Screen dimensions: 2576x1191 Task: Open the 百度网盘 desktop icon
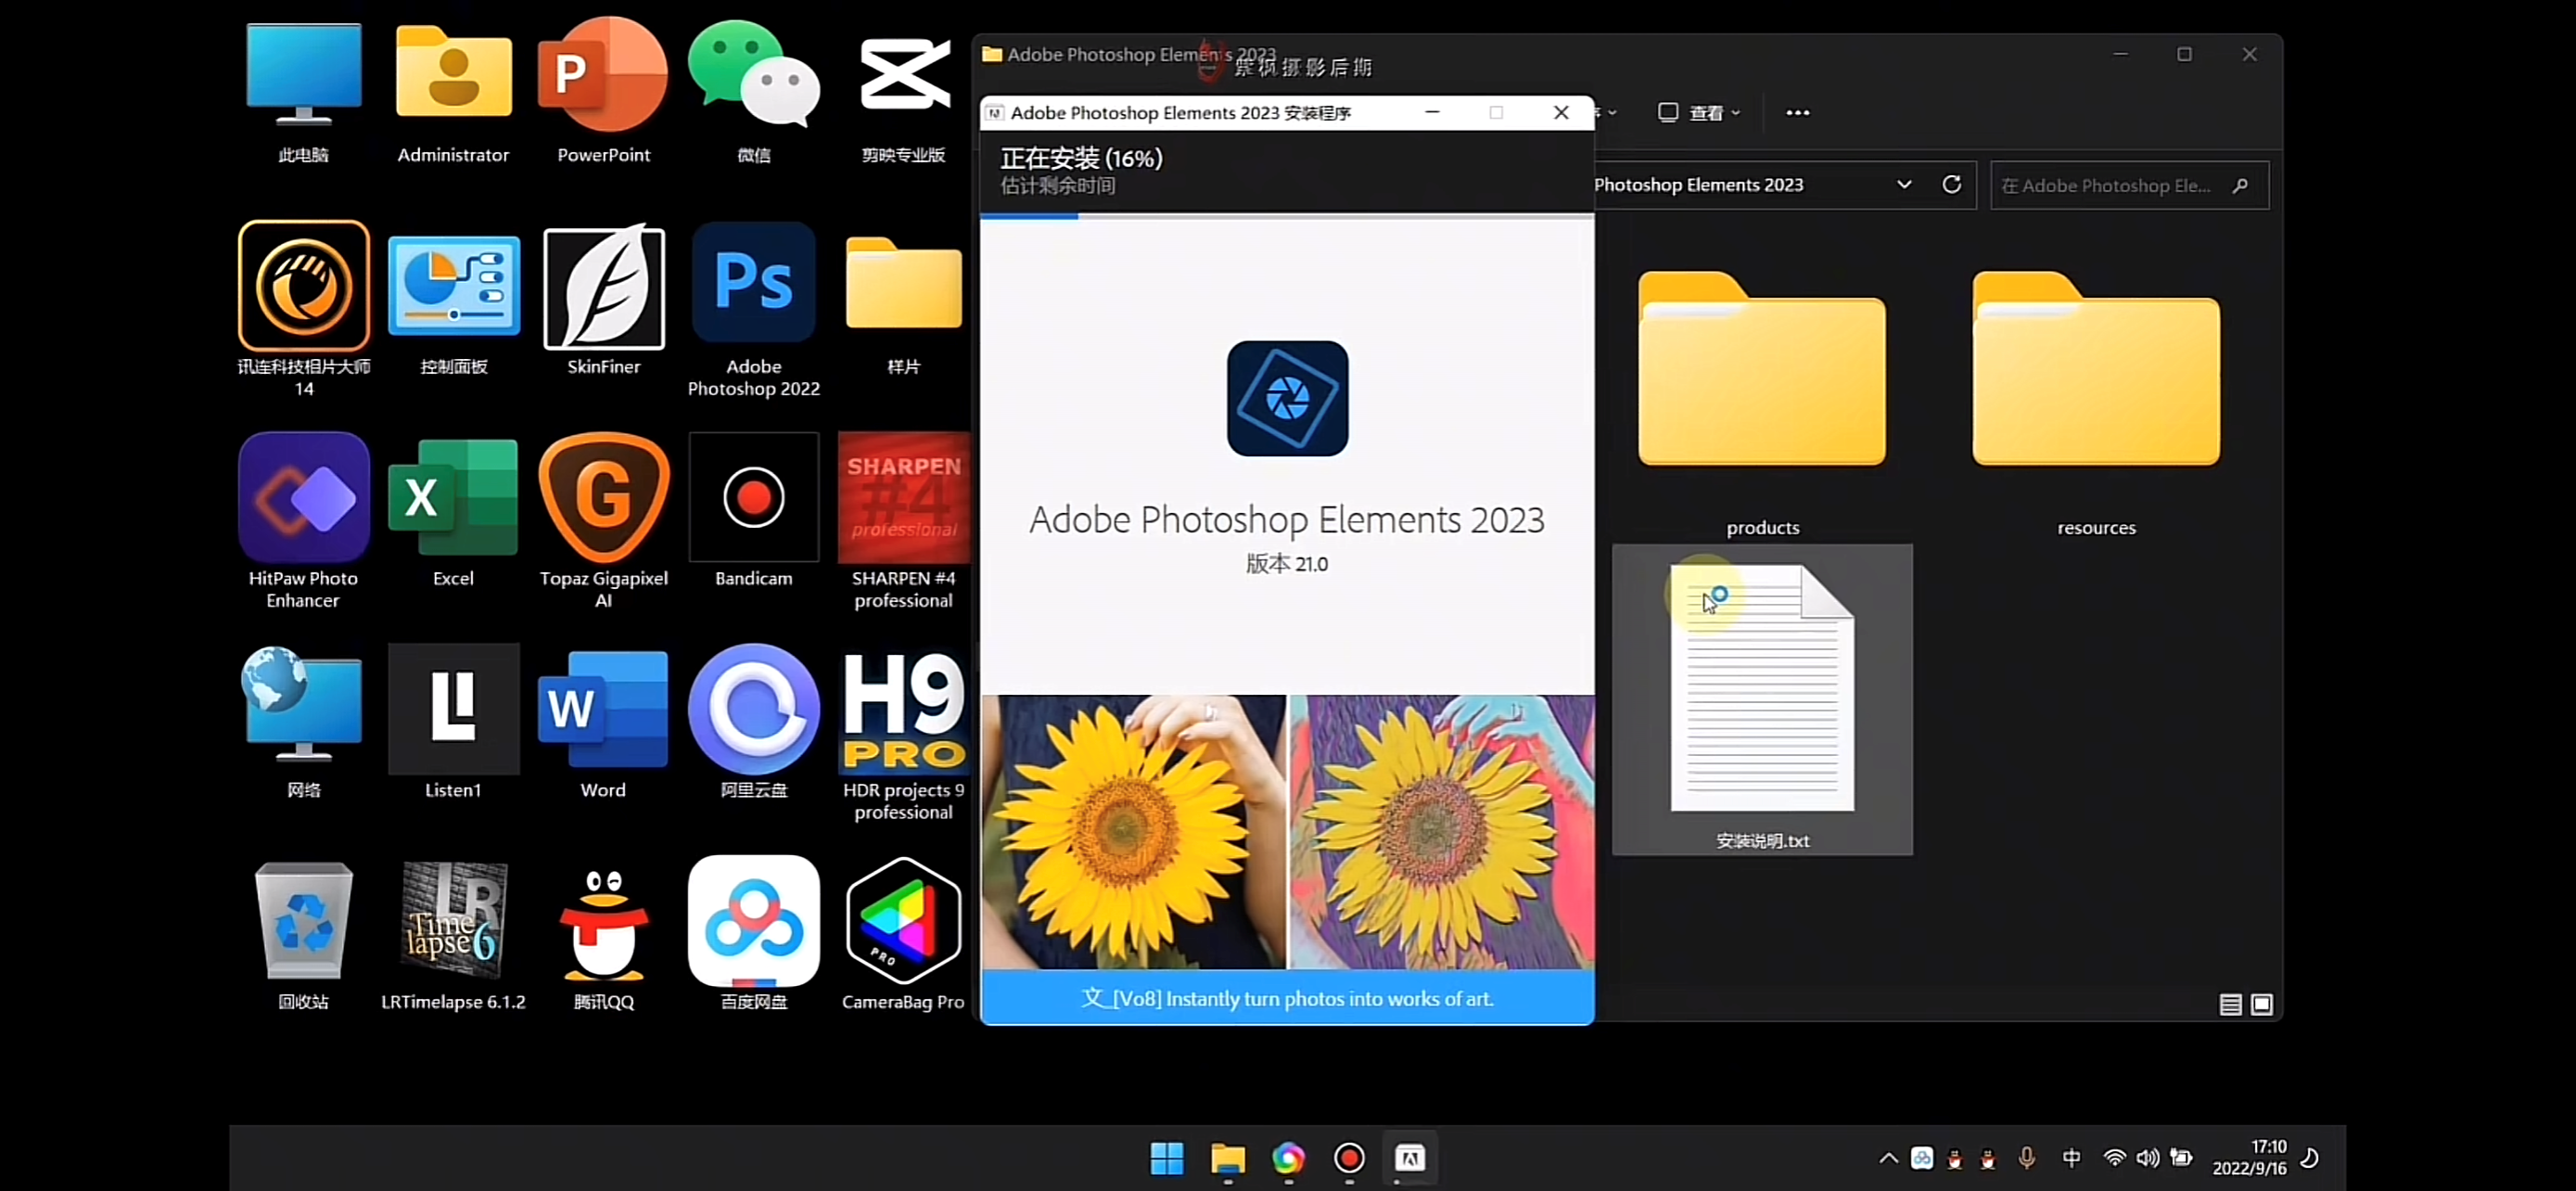(x=754, y=934)
